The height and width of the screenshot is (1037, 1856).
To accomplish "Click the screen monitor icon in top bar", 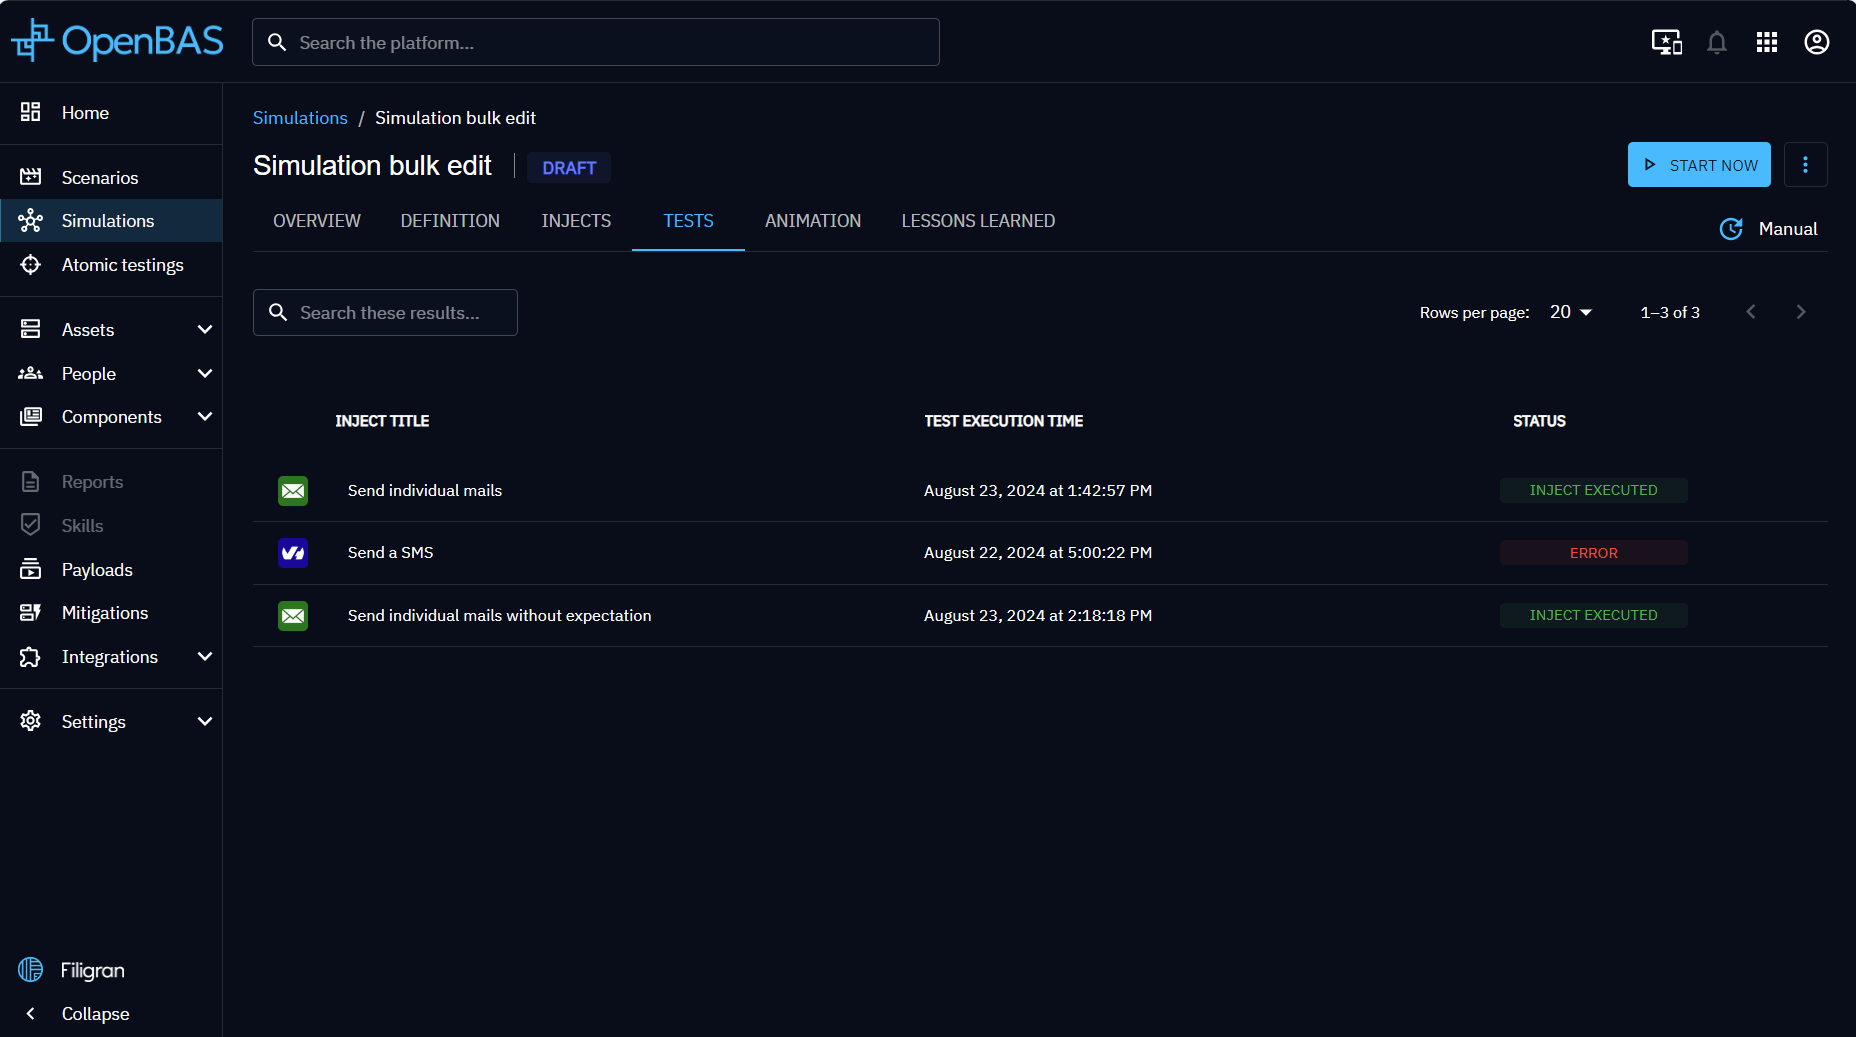I will (x=1666, y=42).
